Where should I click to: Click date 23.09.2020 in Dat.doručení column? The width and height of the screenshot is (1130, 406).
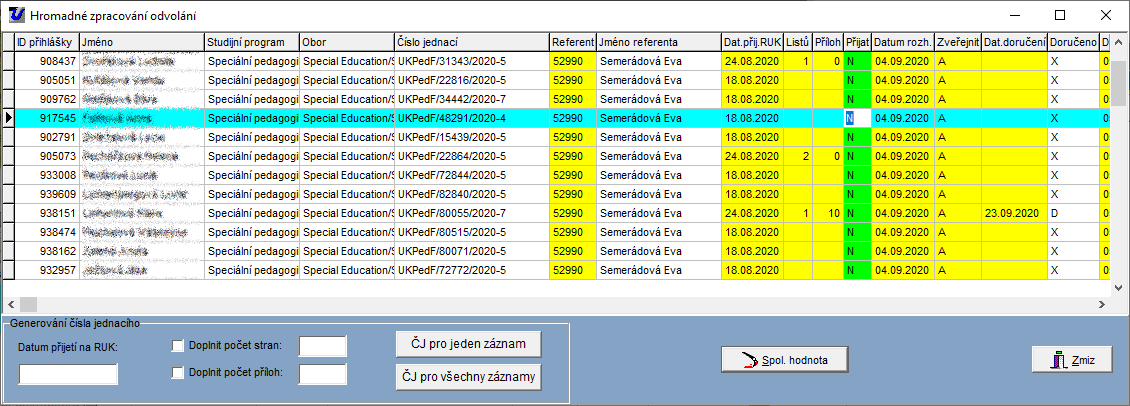(x=1013, y=213)
